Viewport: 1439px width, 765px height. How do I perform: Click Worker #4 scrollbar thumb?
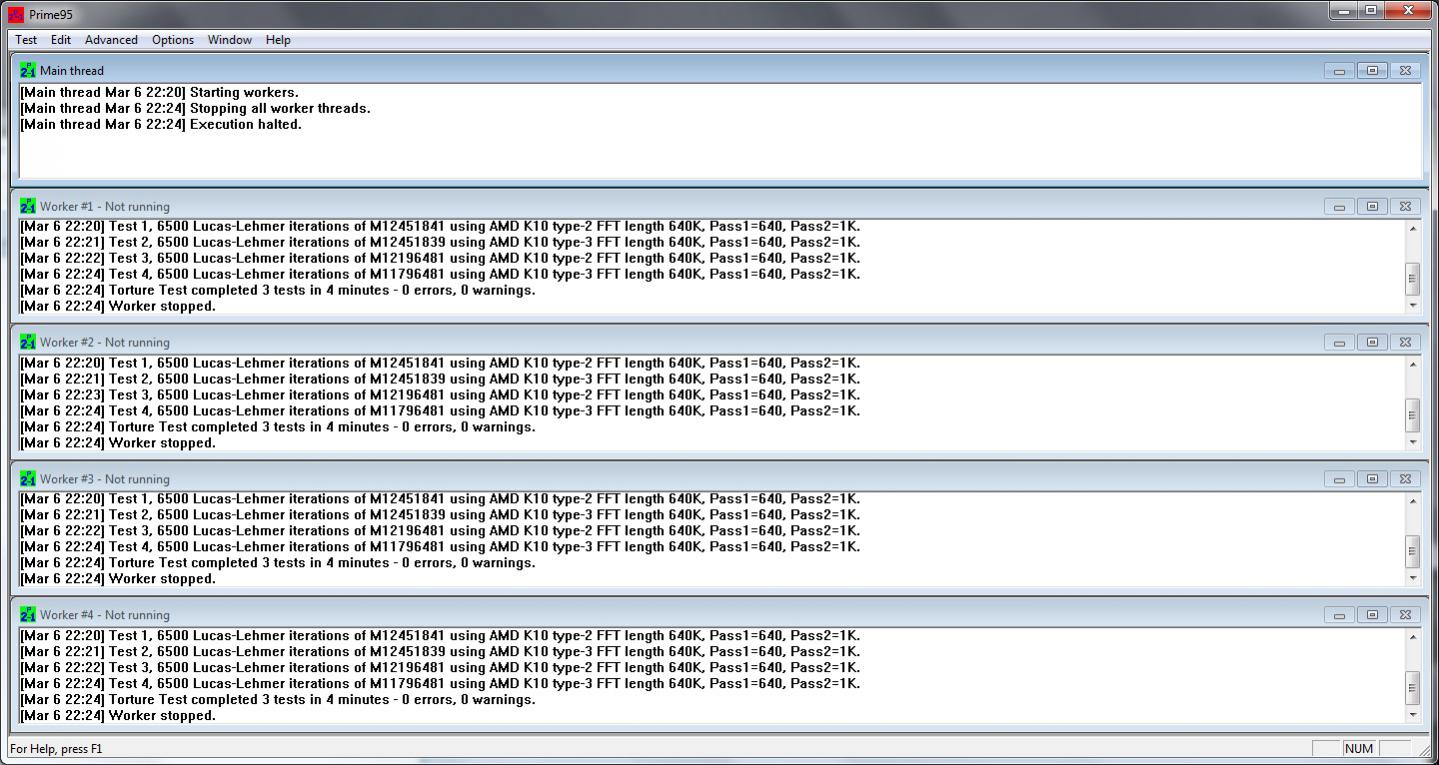coord(1412,688)
